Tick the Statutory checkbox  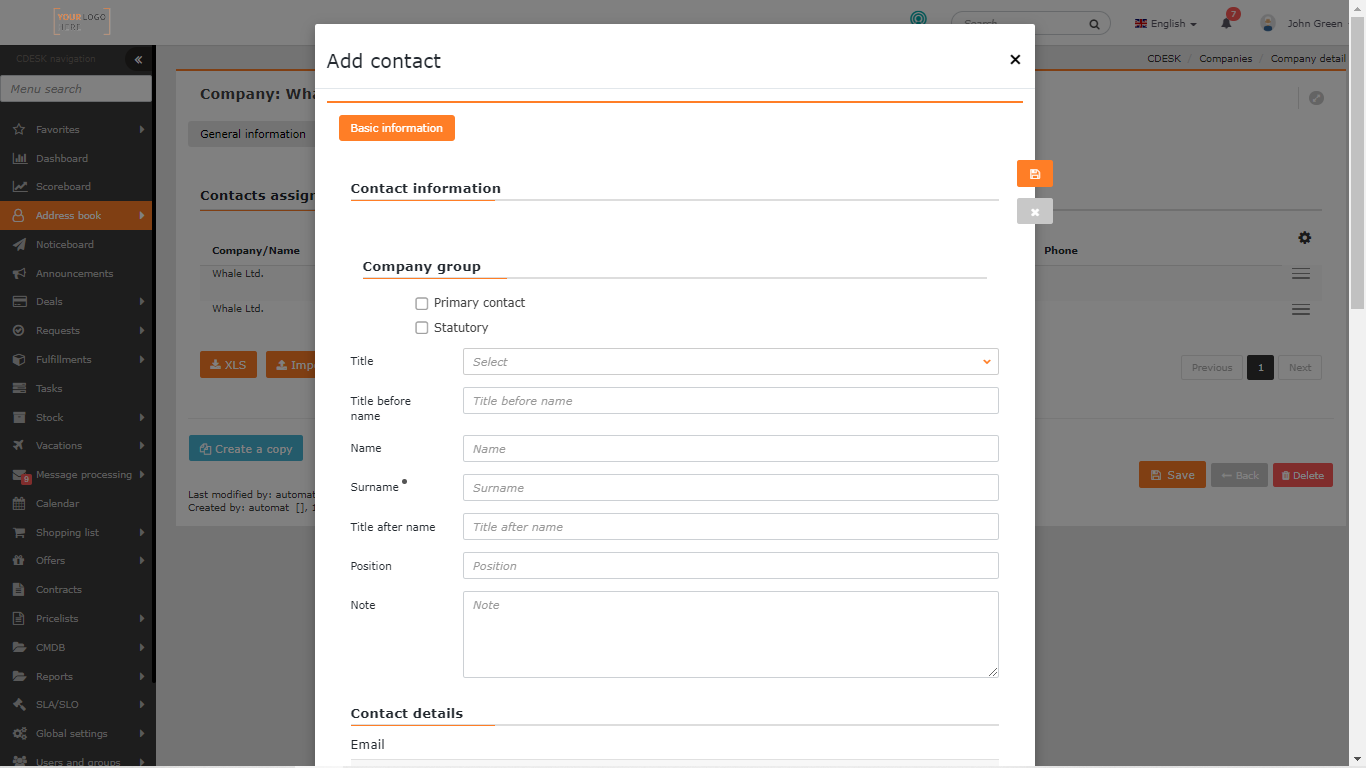[422, 328]
